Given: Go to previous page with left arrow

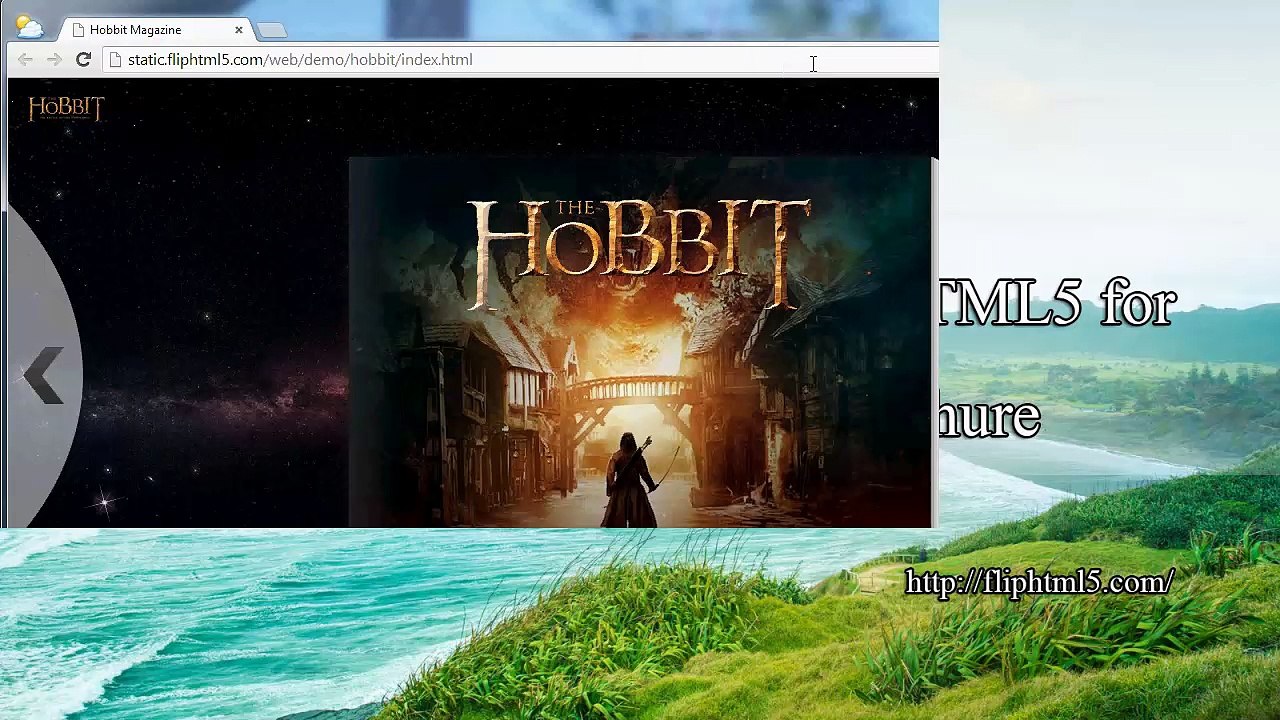Looking at the screenshot, I should pyautogui.click(x=42, y=376).
